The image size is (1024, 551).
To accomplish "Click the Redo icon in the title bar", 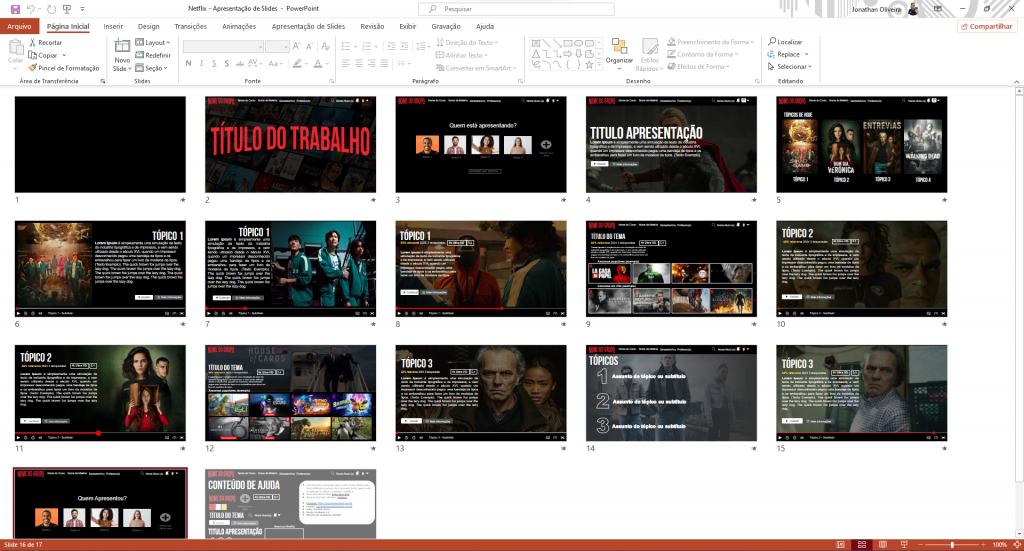I will [x=52, y=9].
